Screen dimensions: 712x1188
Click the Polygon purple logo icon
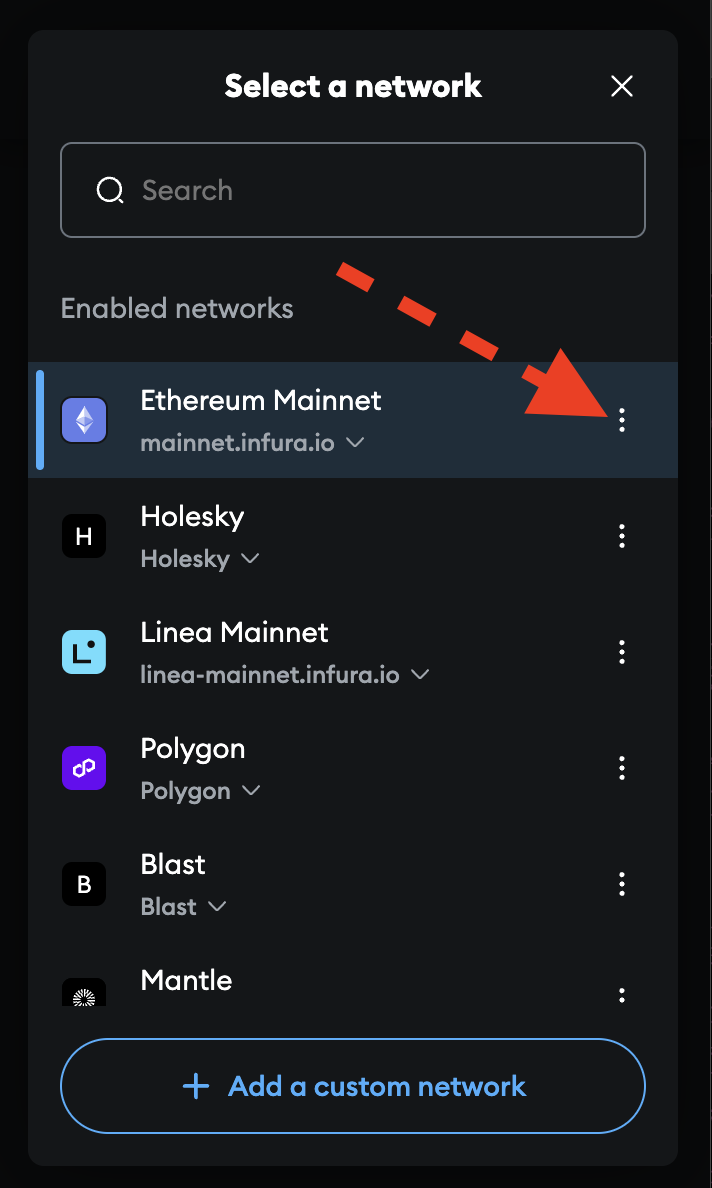pos(84,768)
